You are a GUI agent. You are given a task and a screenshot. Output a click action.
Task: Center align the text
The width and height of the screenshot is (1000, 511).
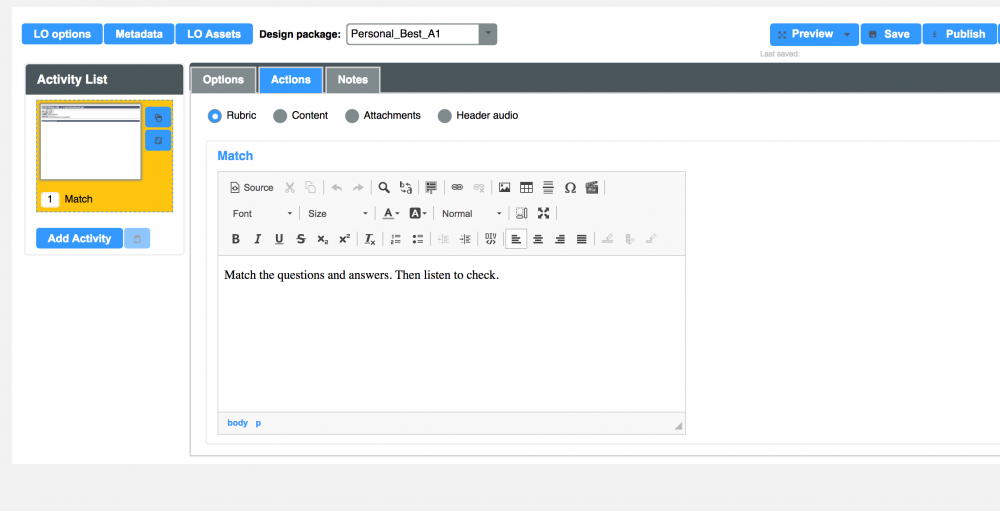538,239
